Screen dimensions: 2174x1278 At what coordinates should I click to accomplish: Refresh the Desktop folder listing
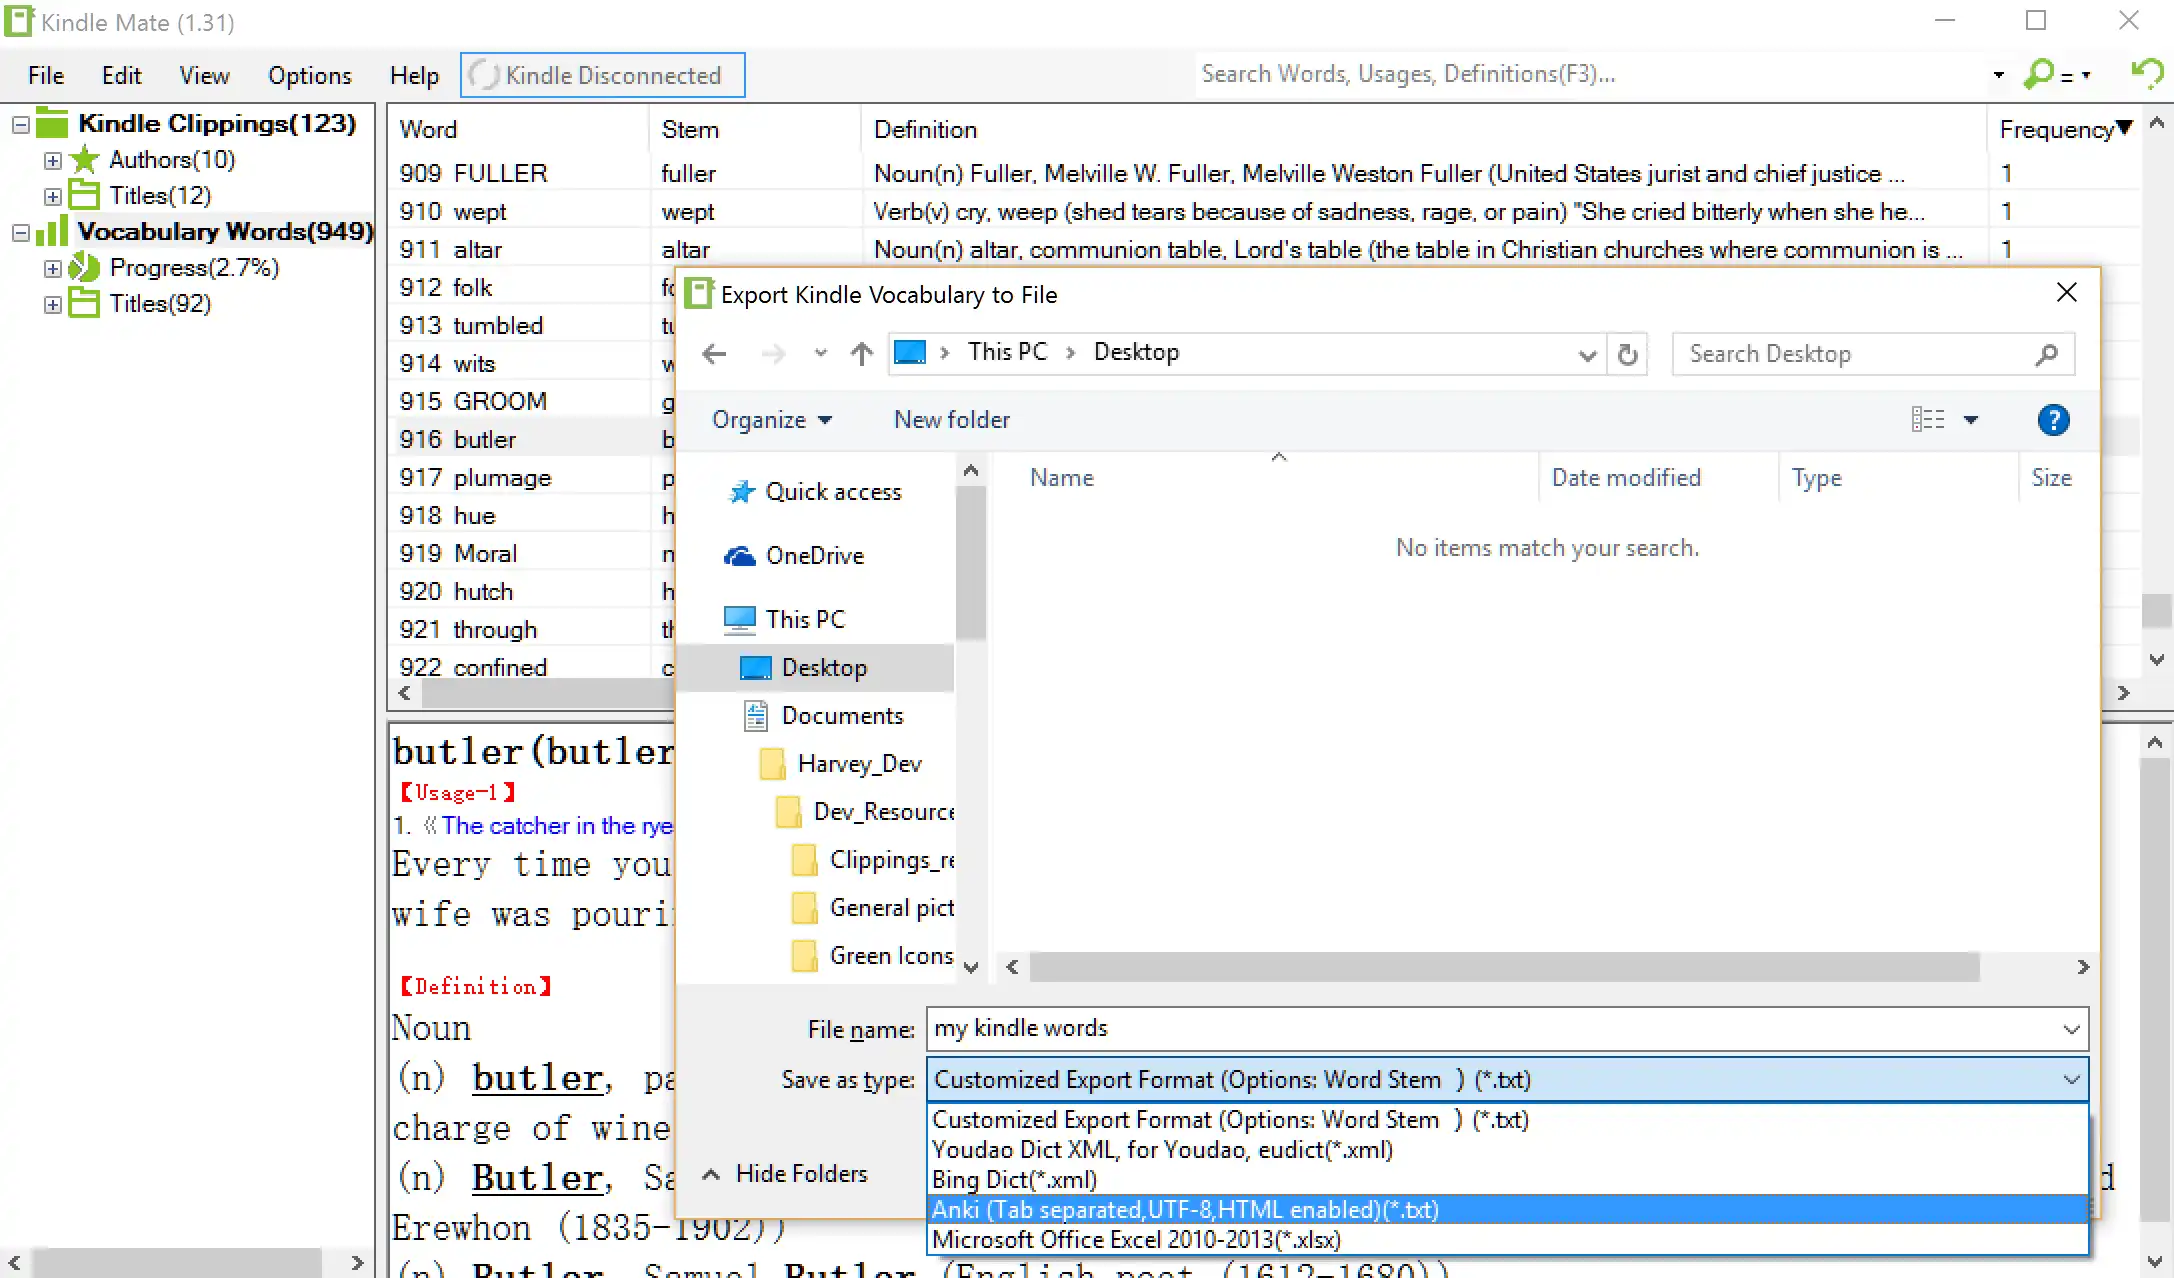1627,354
